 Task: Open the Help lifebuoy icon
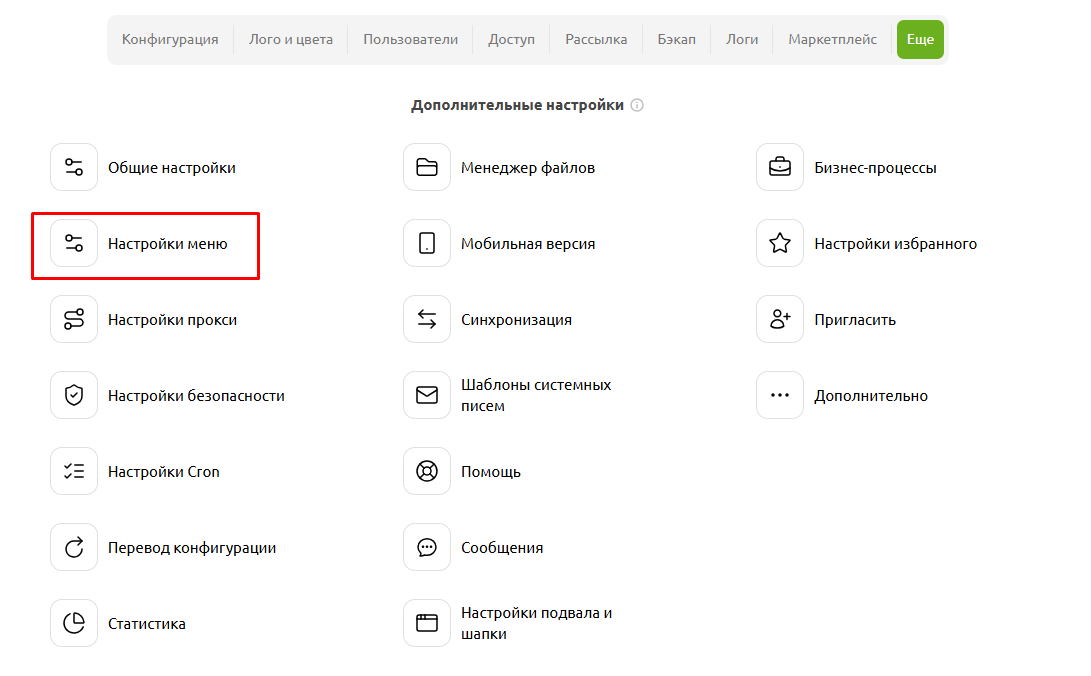[x=427, y=471]
